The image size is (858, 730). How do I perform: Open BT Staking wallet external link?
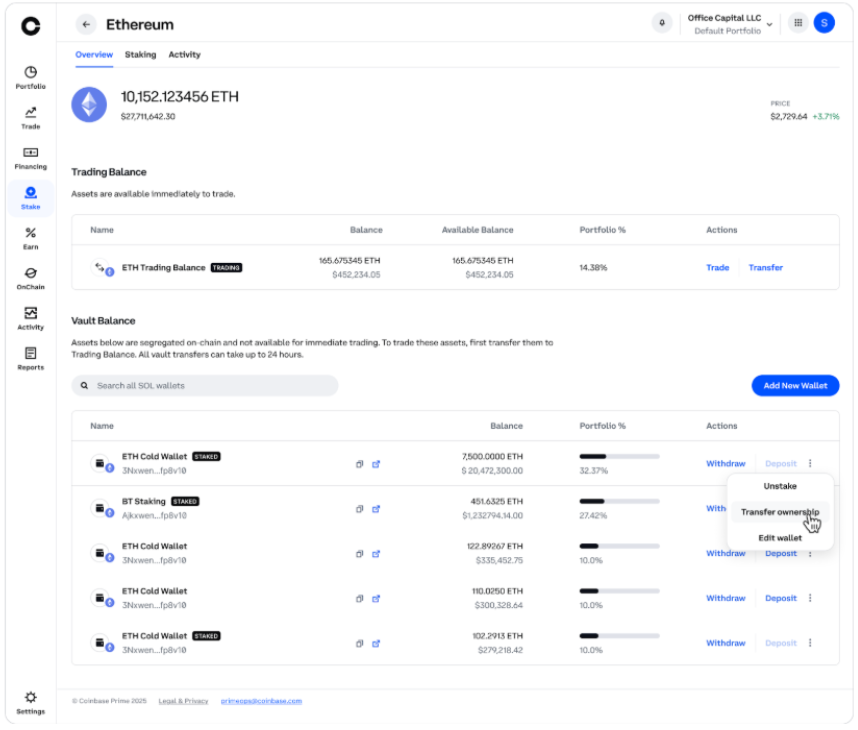376,509
